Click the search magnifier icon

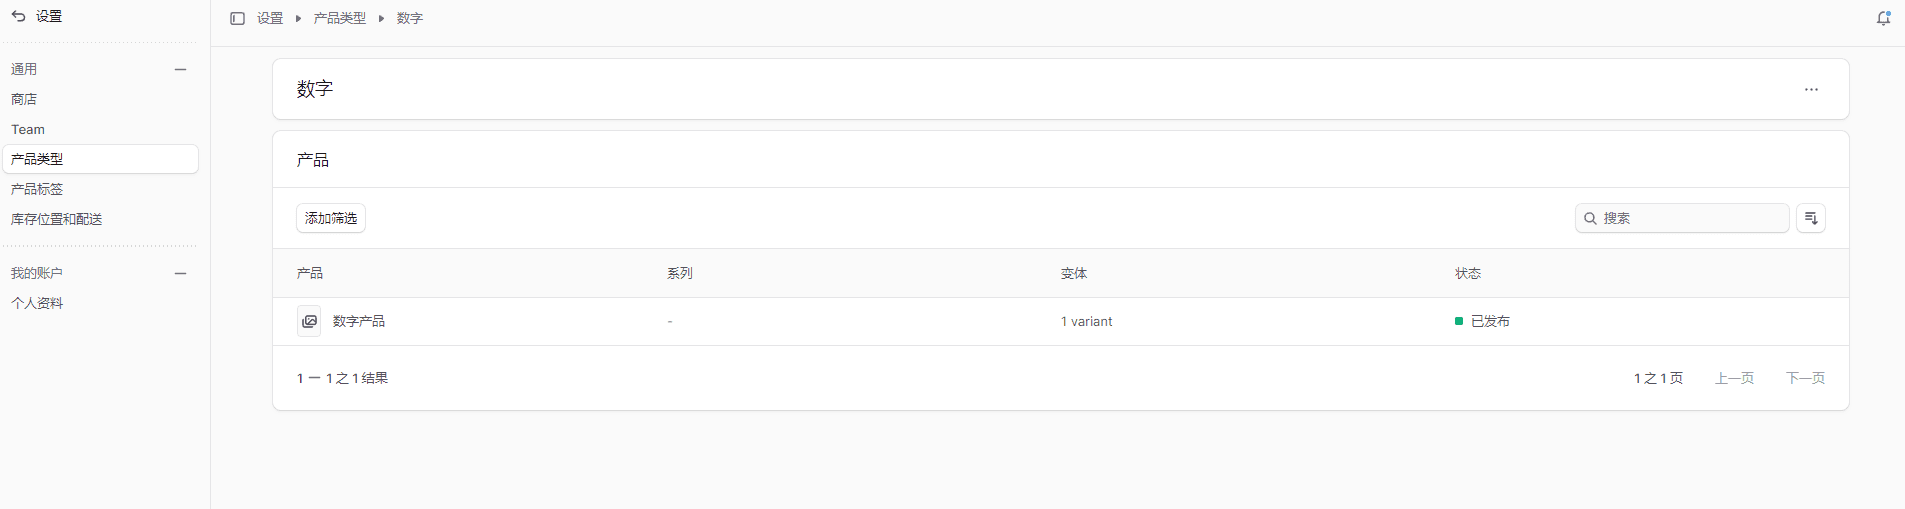(1590, 218)
